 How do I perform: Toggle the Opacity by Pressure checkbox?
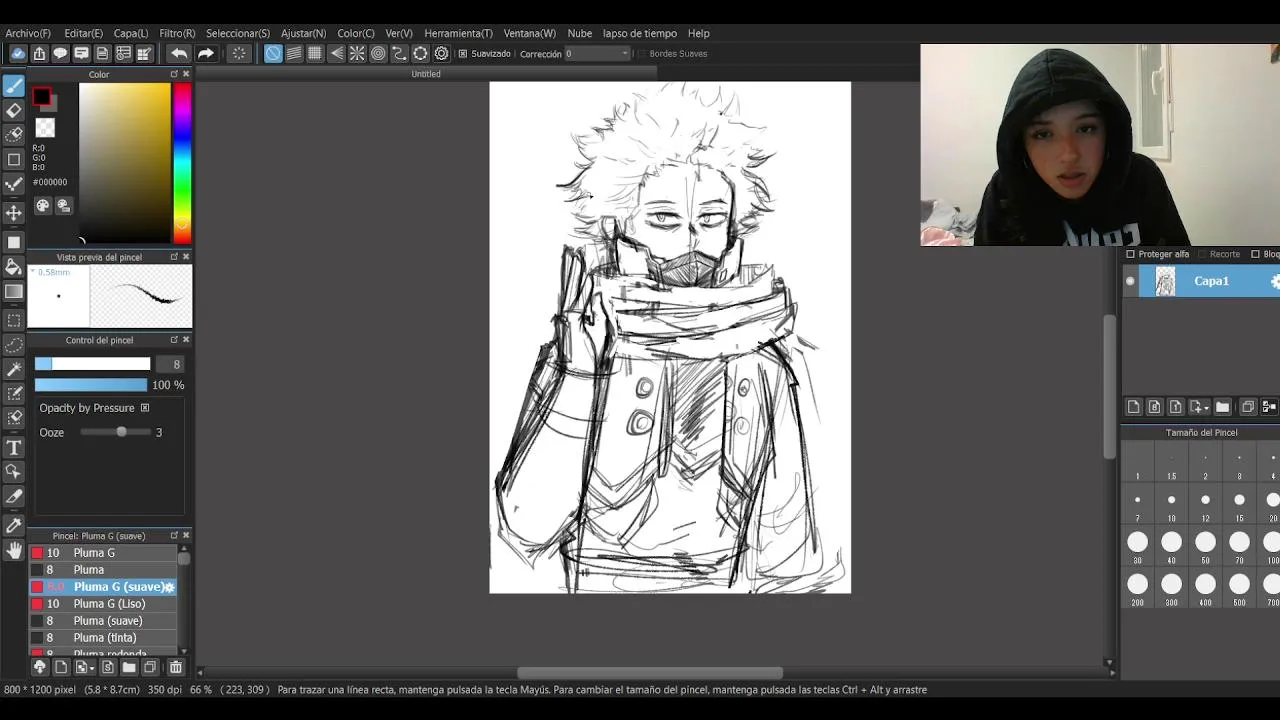point(145,408)
